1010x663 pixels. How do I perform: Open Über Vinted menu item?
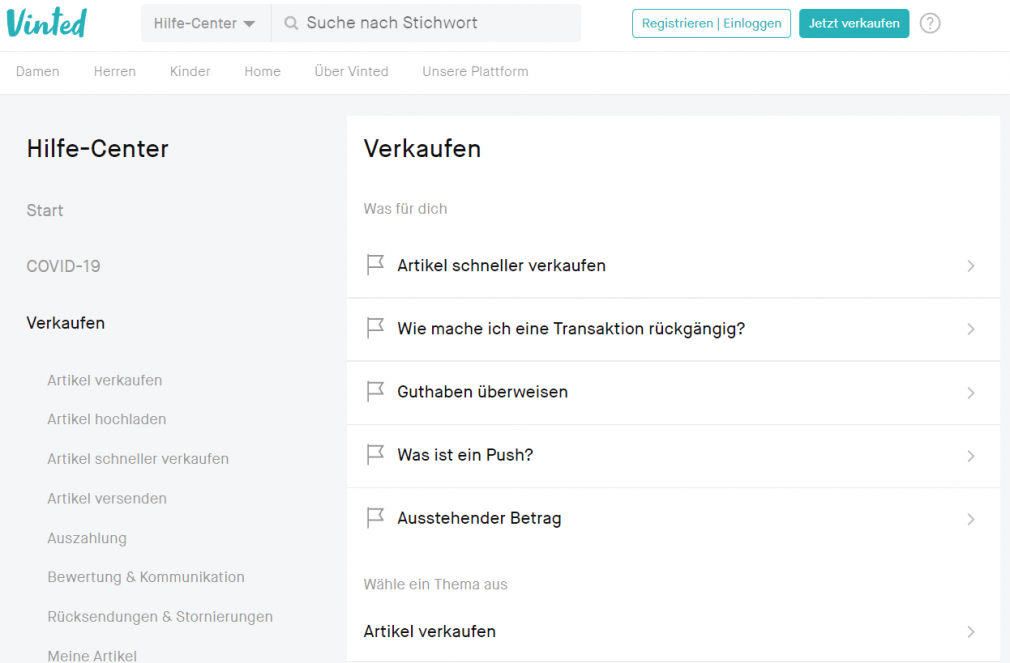(x=351, y=72)
